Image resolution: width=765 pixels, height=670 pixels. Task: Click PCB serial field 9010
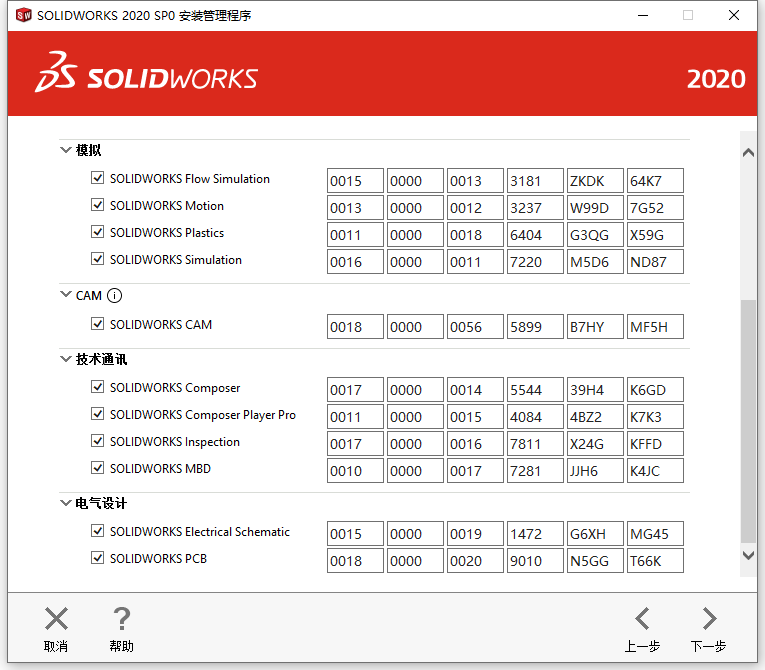pos(535,560)
